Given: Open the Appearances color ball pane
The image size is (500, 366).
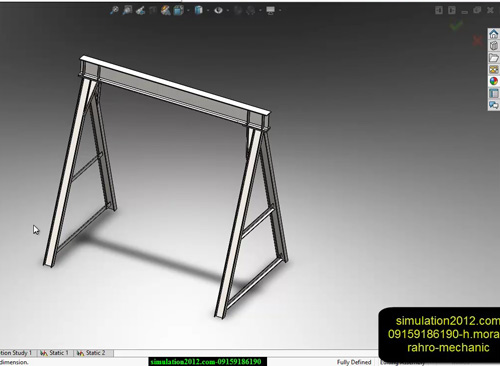Looking at the screenshot, I should point(494,81).
